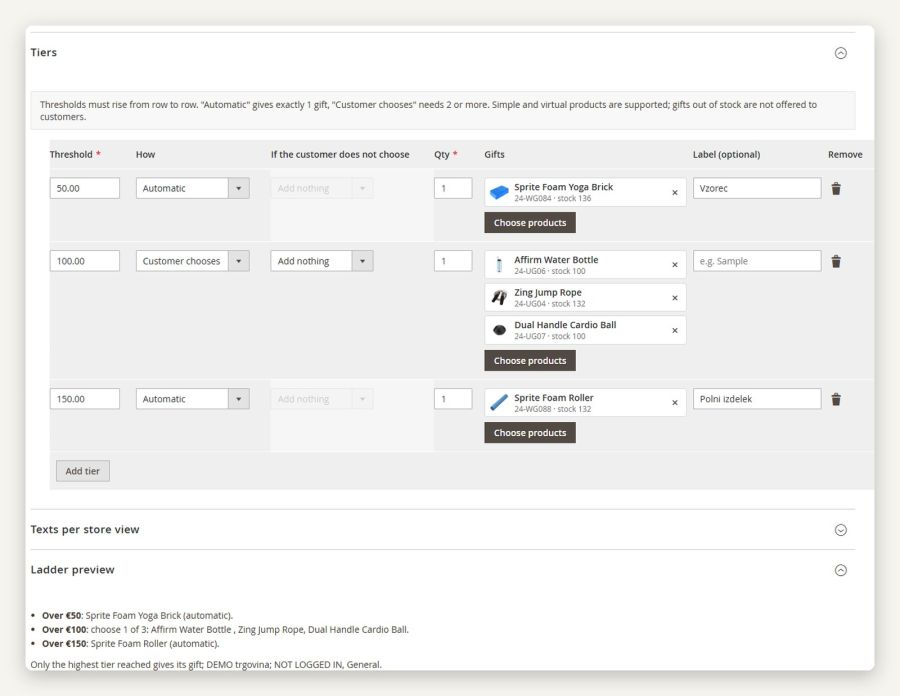Click the Ladder preview section title
Image resolution: width=900 pixels, height=696 pixels.
[72, 570]
